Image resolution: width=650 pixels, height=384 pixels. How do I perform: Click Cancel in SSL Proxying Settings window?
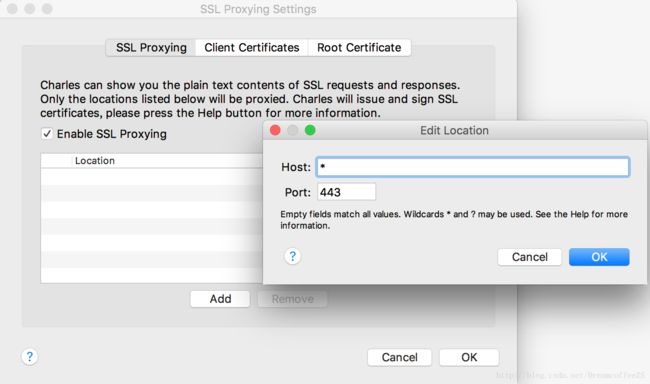point(399,357)
